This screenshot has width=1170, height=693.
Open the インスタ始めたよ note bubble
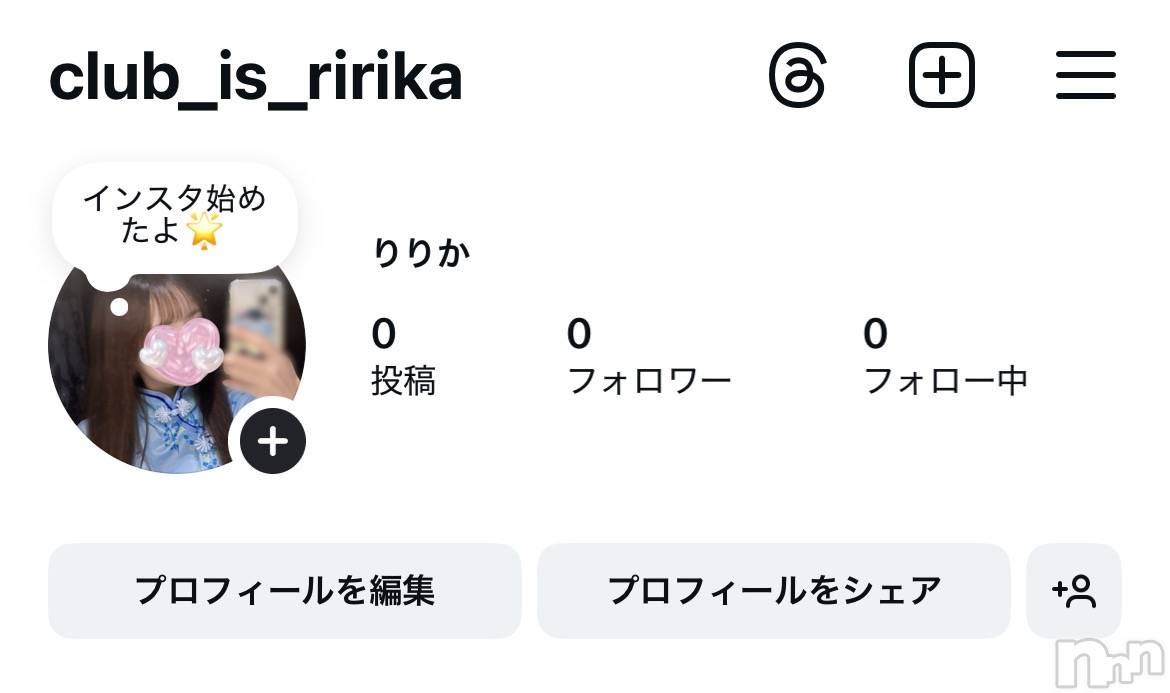tap(174, 215)
